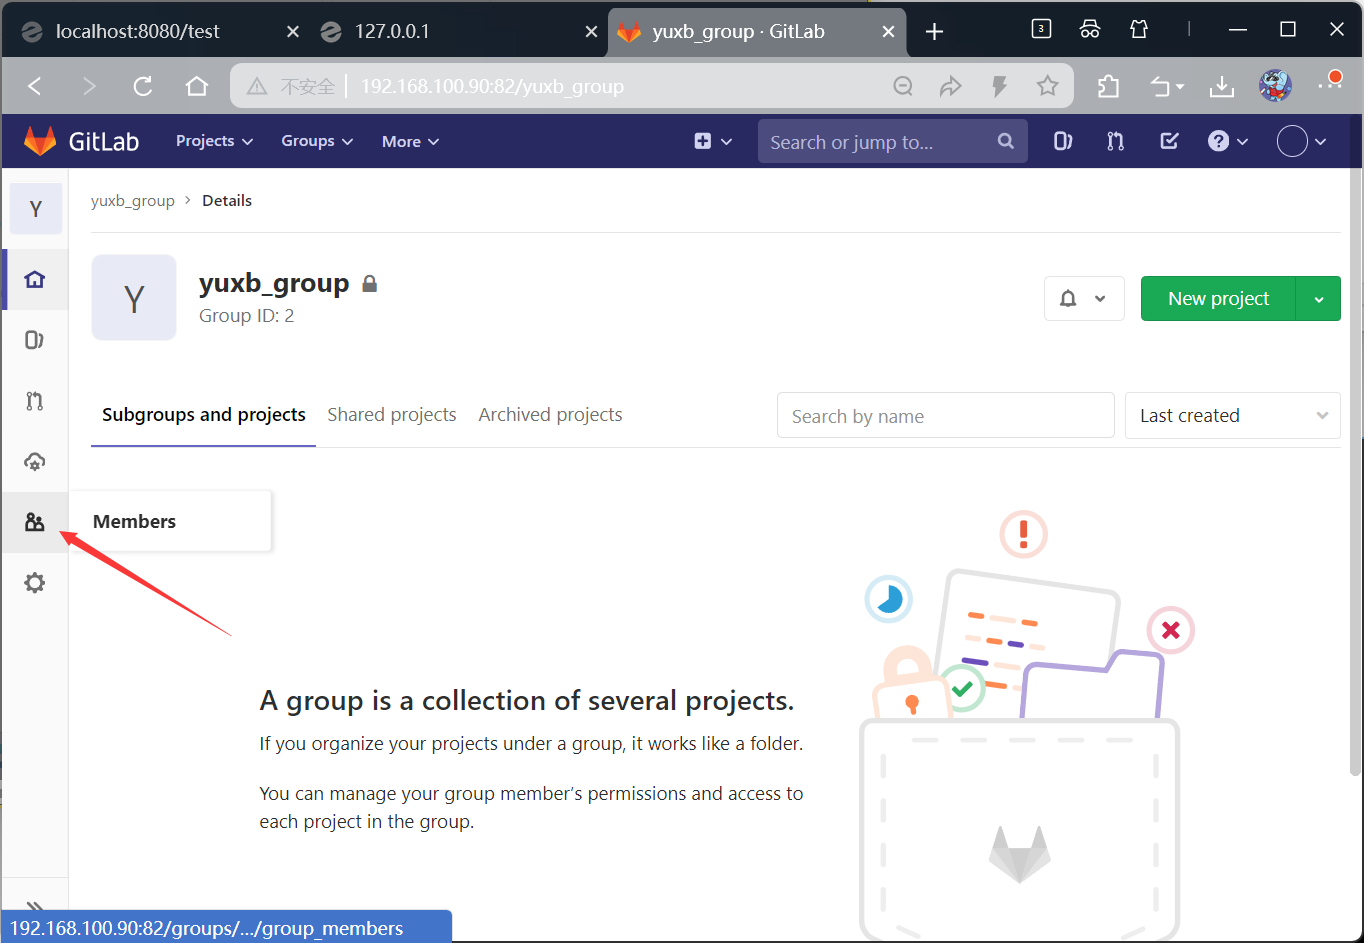
Task: Open Merge Requests icon in left sidebar
Action: [x=35, y=401]
